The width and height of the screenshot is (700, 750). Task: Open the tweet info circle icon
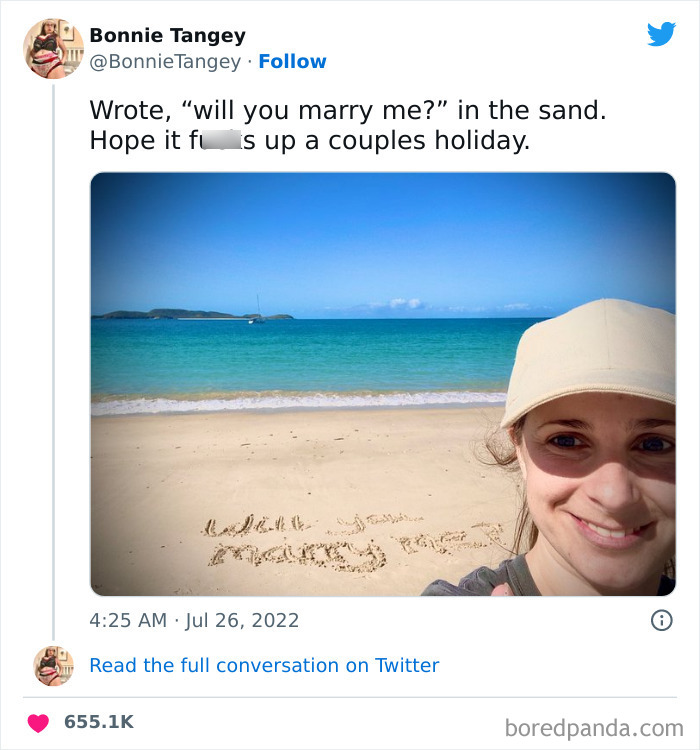(x=661, y=620)
